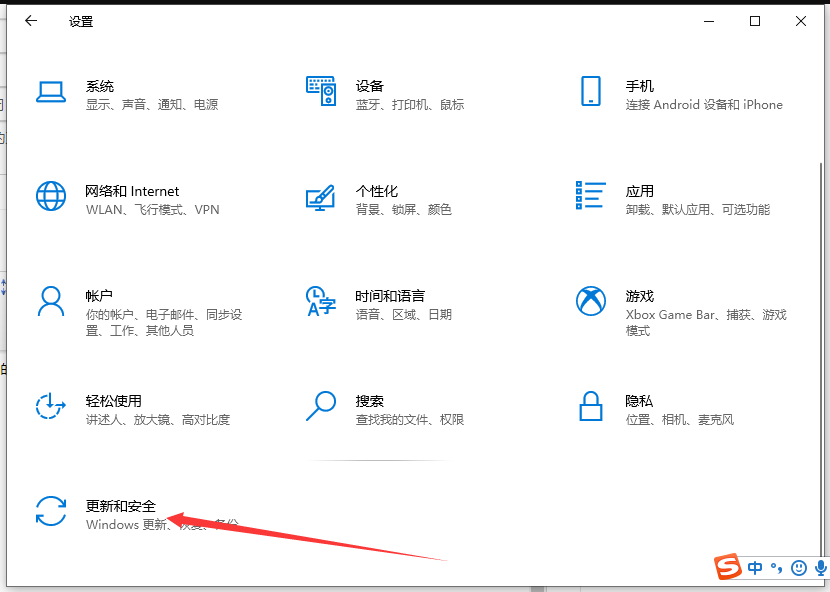830x592 pixels.
Task: Click the 时间和语言 clock icon
Action: click(x=321, y=301)
